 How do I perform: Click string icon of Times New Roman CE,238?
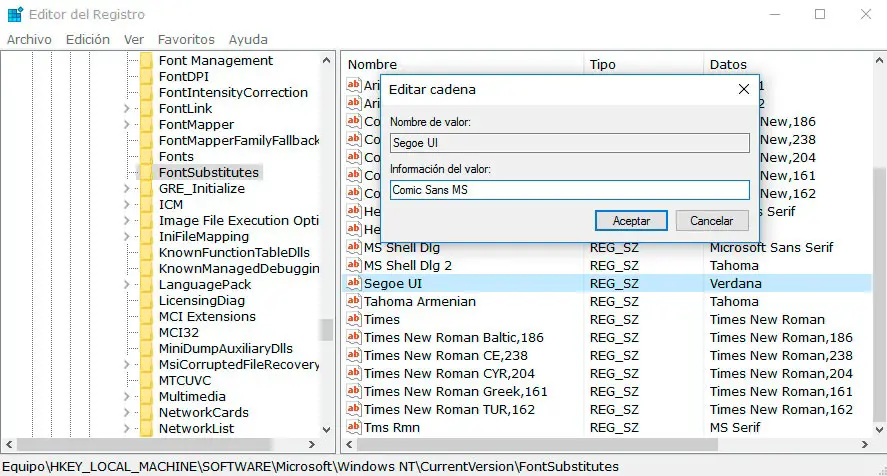click(354, 355)
